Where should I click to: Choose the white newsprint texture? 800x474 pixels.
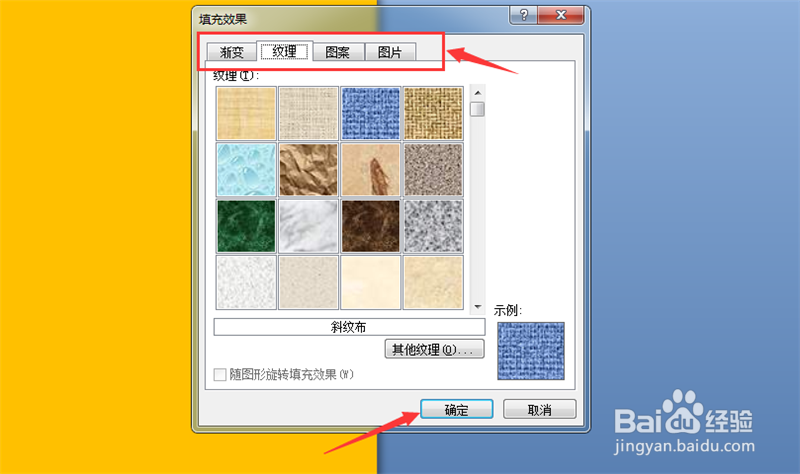click(x=246, y=282)
